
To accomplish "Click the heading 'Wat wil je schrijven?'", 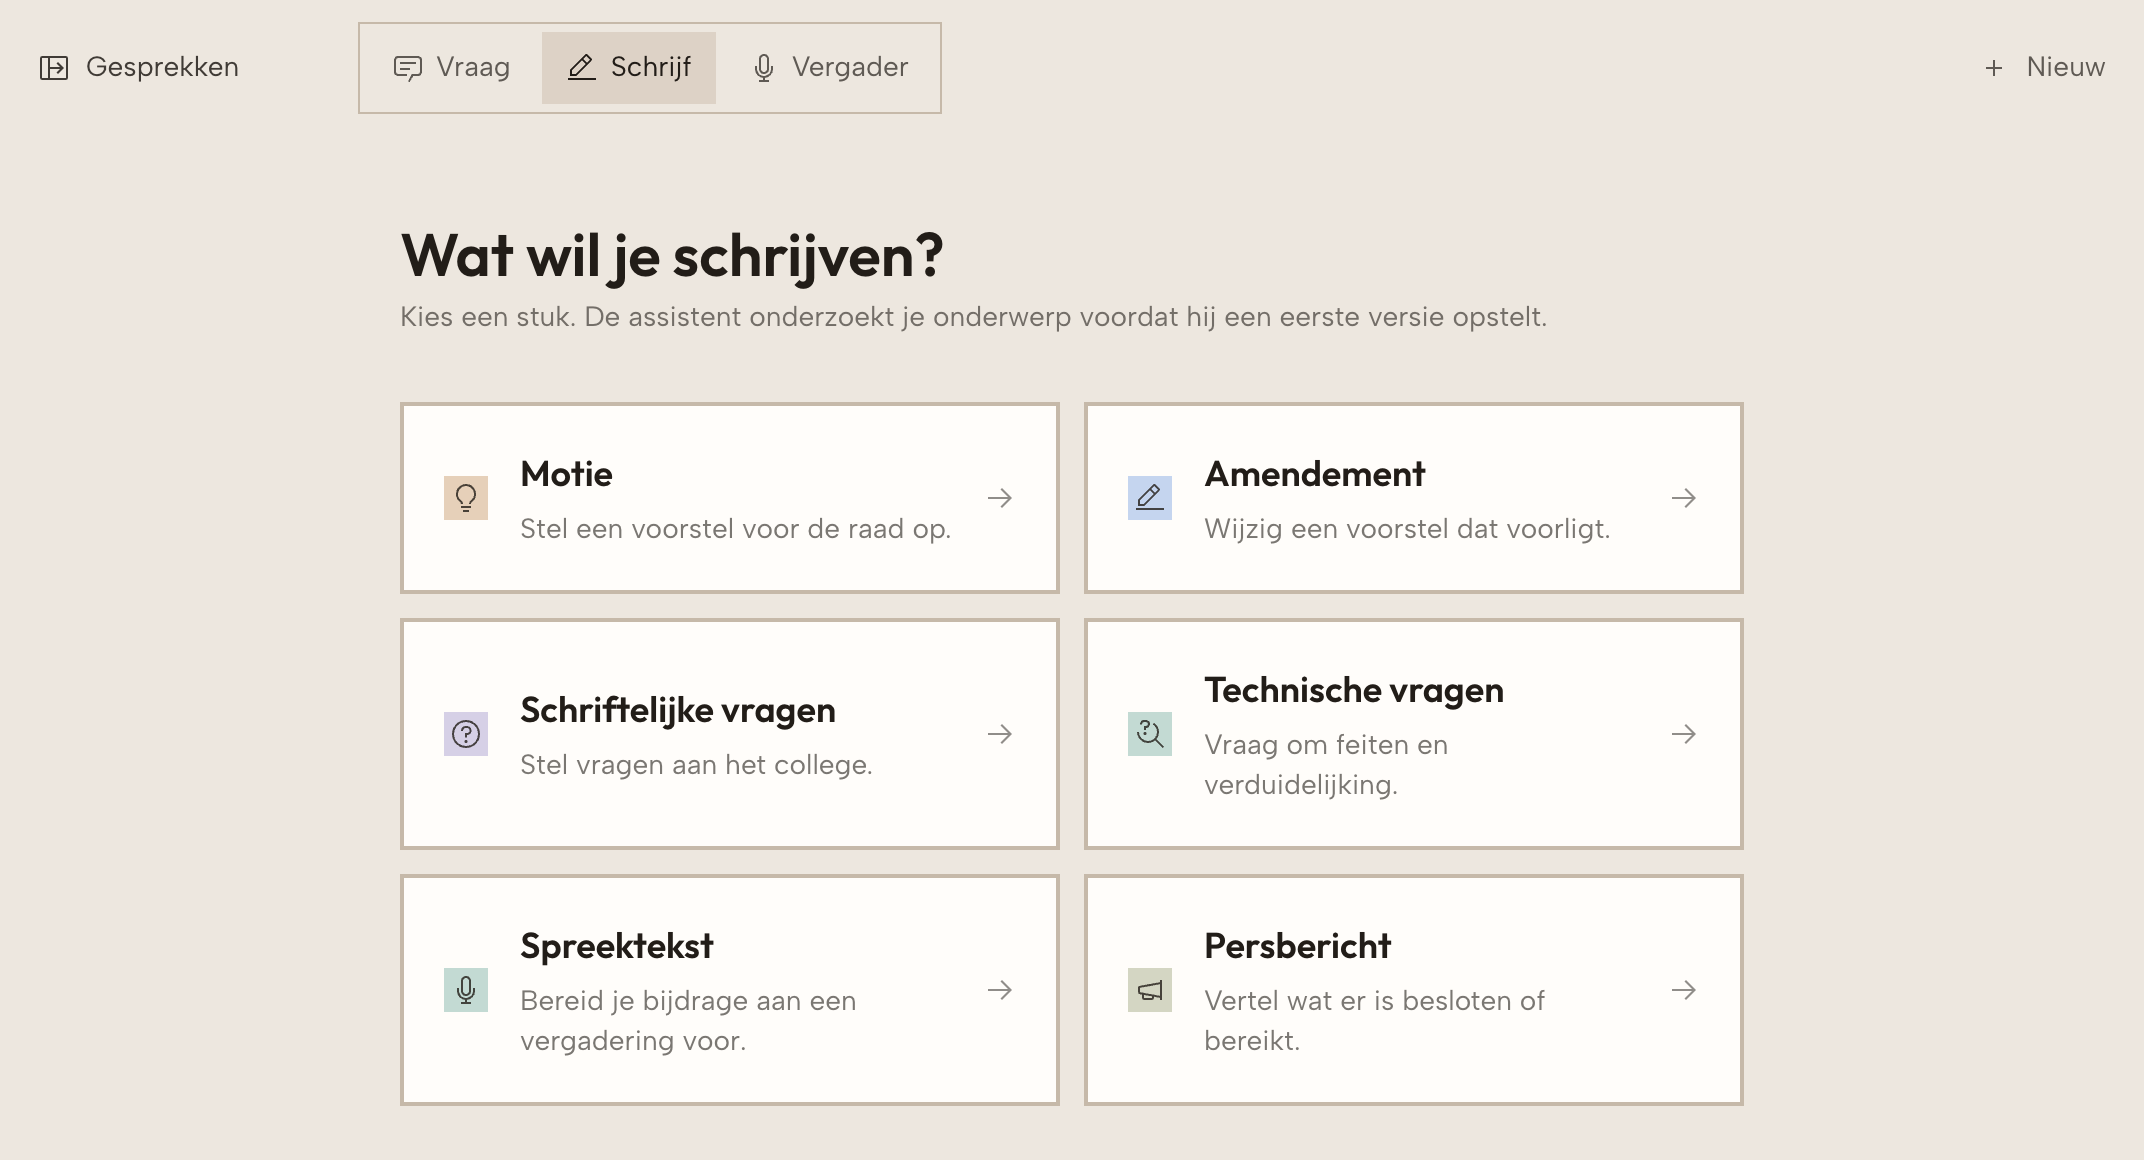I will (x=672, y=256).
